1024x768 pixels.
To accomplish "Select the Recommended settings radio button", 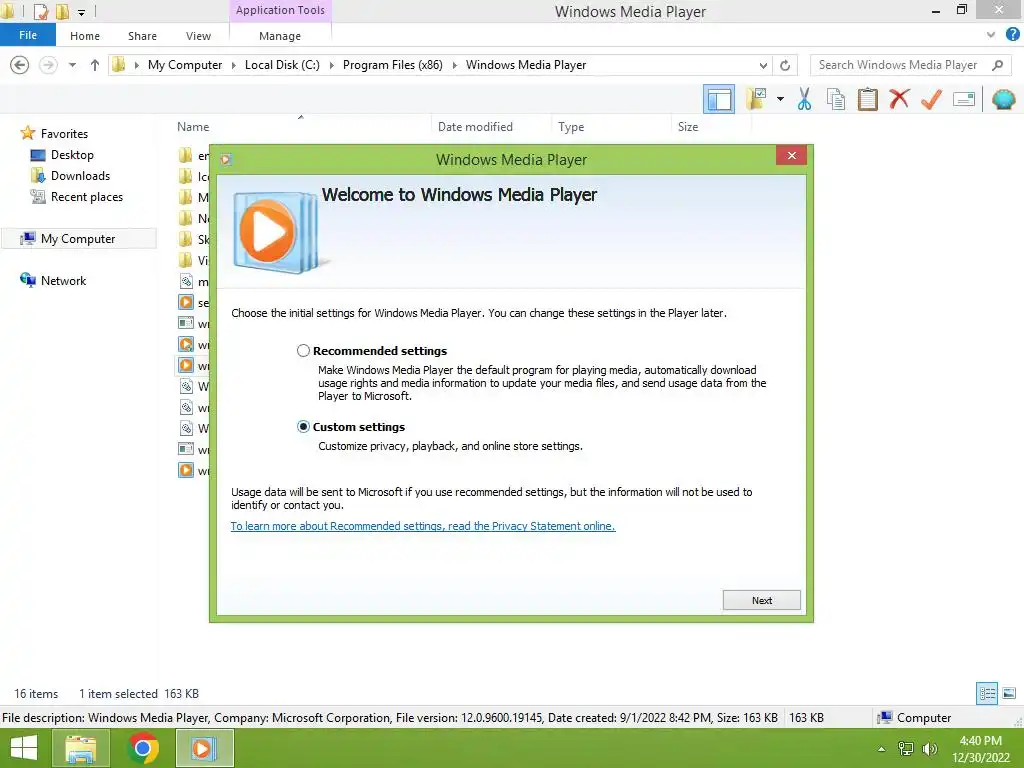I will coord(303,351).
